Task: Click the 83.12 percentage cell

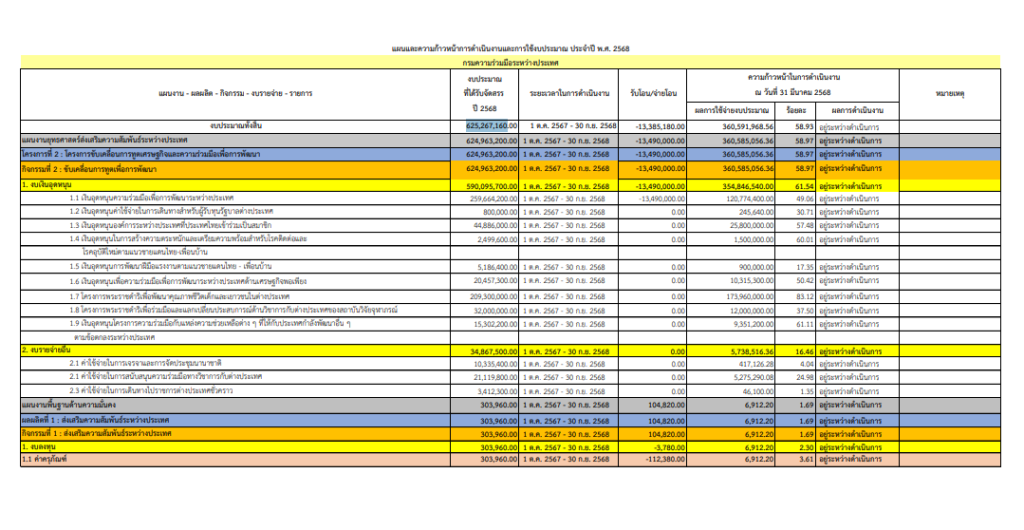Action: 796,297
